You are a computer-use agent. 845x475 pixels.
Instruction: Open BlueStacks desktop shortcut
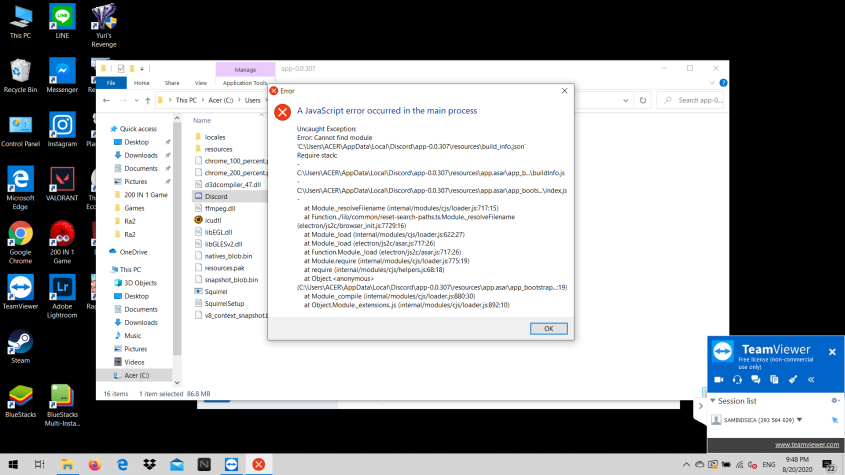(20, 401)
